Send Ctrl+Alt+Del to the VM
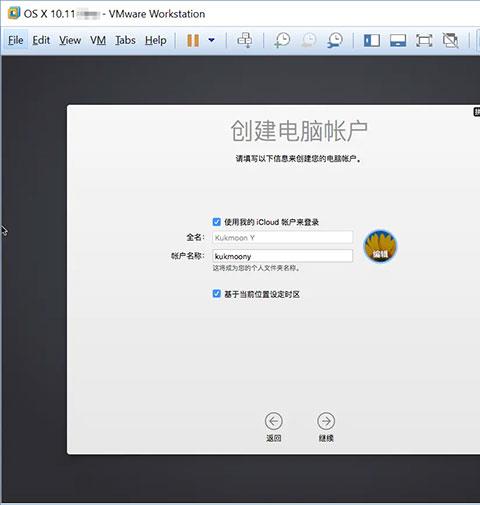Image resolution: width=480 pixels, height=505 pixels. click(245, 40)
